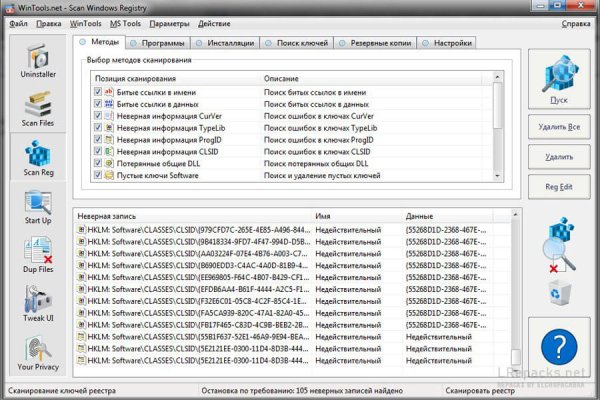Select the Scan Reg tool
Screen dimensions: 600x400
tap(38, 158)
